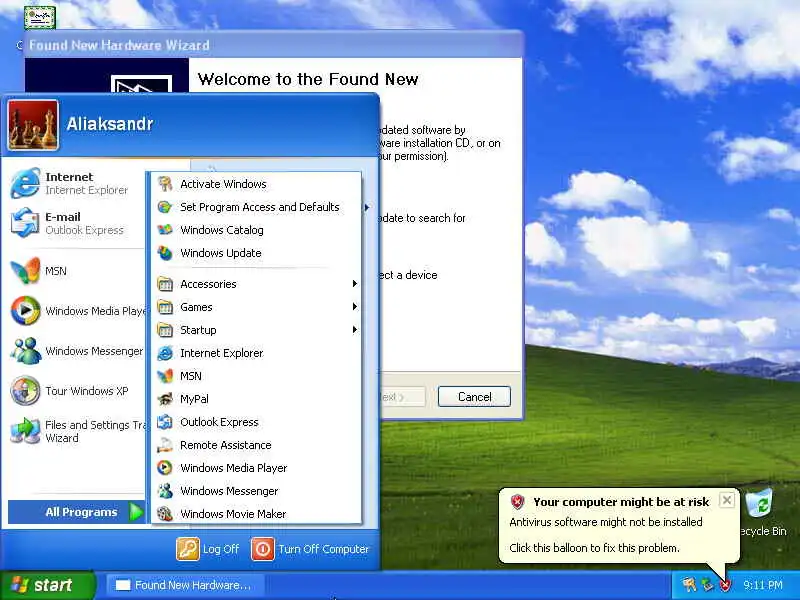Click the Recycle Bin desktop icon
Viewport: 800px width, 600px height.
[x=759, y=504]
